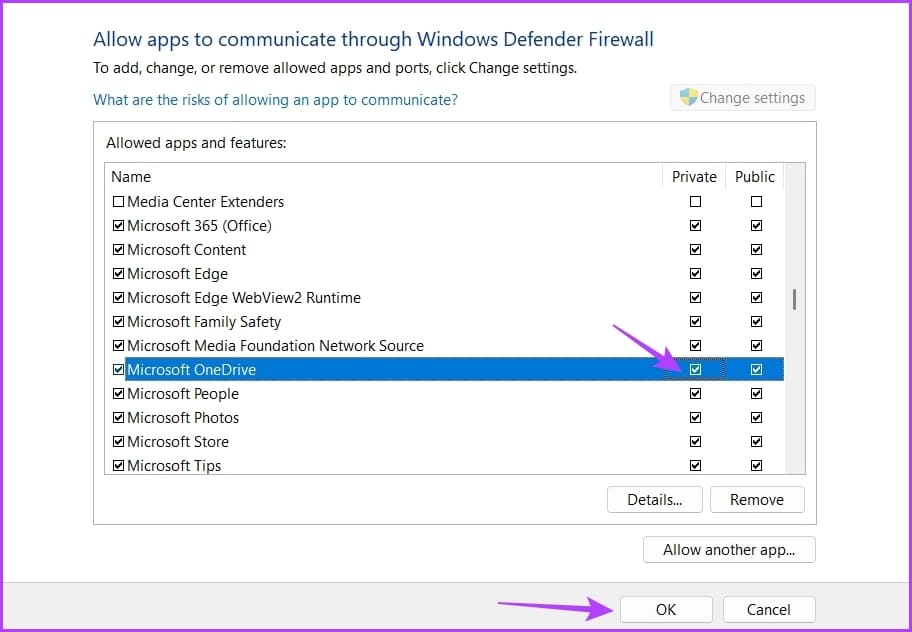Screen dimensions: 912x632
Task: Select the Microsoft 365 (Office) row text
Action: (200, 226)
